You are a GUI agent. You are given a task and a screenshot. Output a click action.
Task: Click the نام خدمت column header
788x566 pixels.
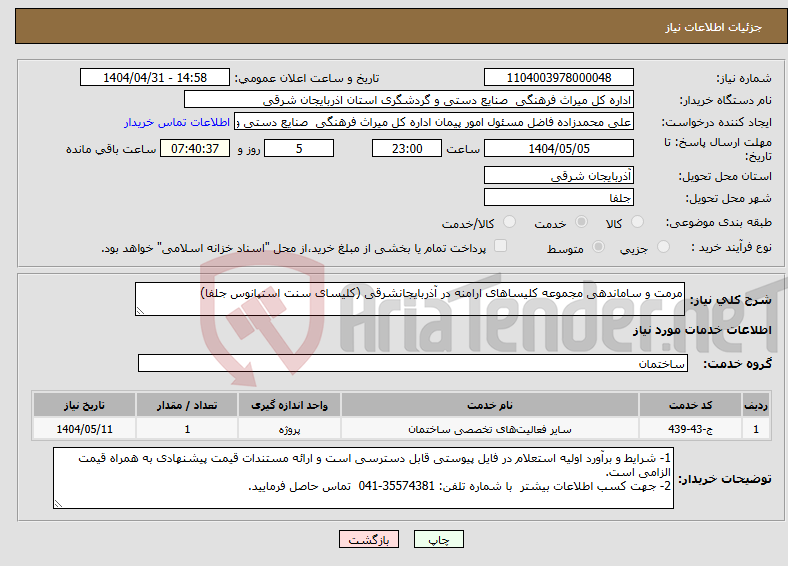(x=490, y=405)
